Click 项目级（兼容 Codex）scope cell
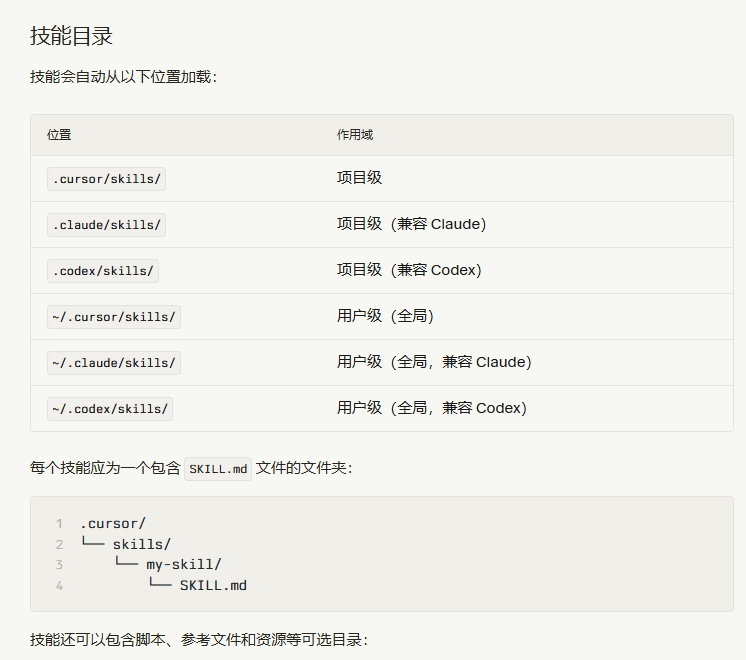 [x=409, y=270]
